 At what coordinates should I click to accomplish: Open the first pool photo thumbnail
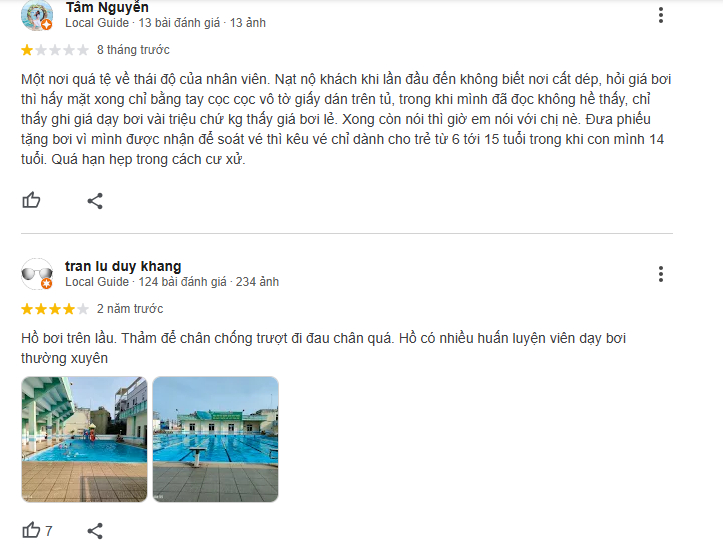tap(84, 439)
